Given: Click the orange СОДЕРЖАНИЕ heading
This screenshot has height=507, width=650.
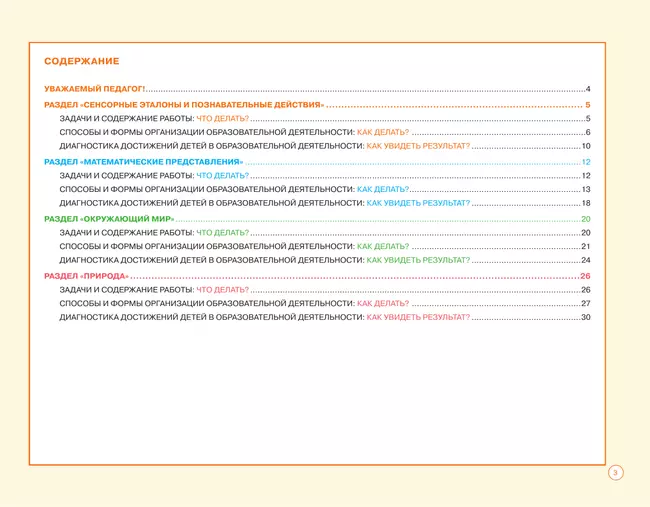Looking at the screenshot, I should tap(82, 61).
